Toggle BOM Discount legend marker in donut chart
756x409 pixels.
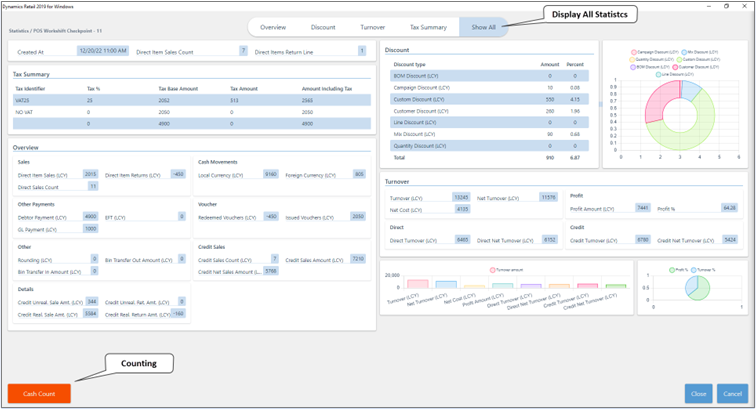(x=633, y=67)
